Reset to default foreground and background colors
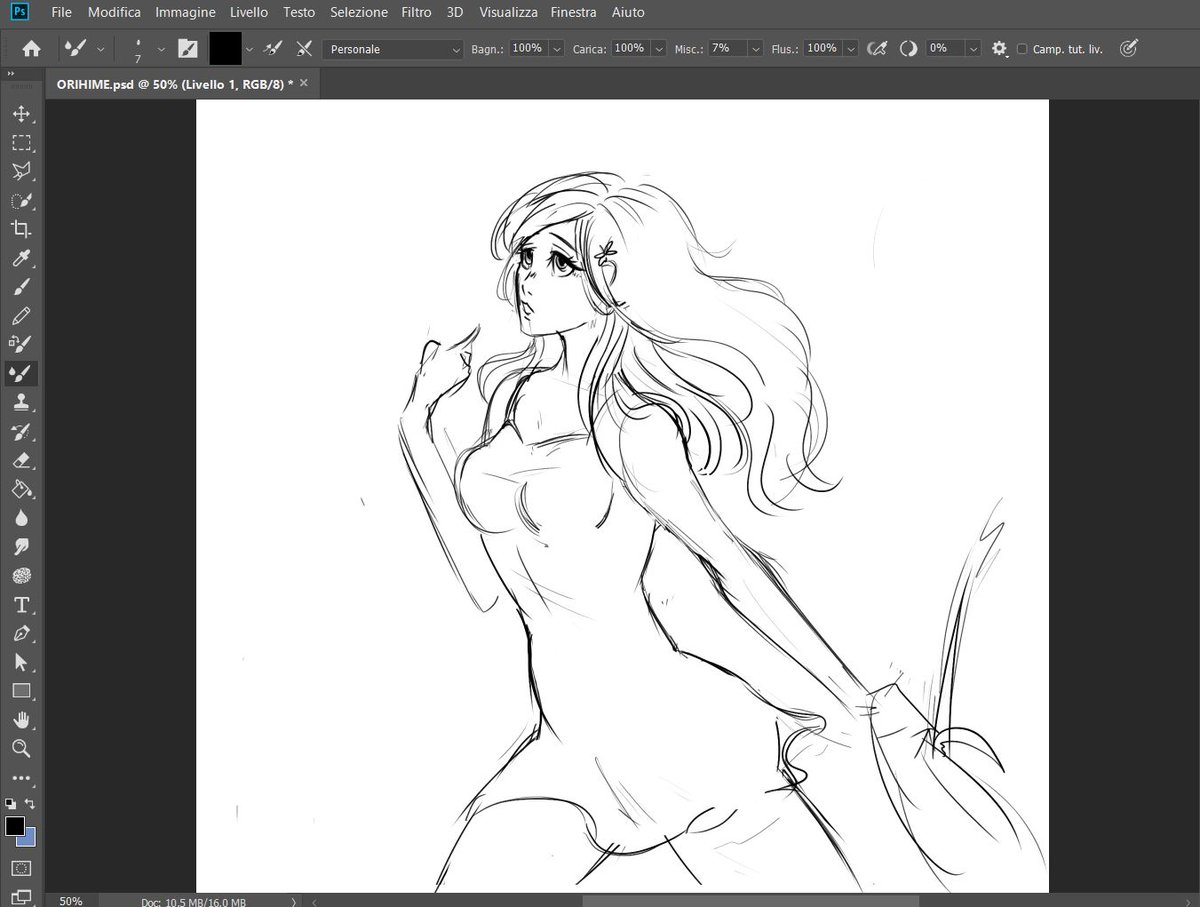The height and width of the screenshot is (907, 1200). (11, 803)
